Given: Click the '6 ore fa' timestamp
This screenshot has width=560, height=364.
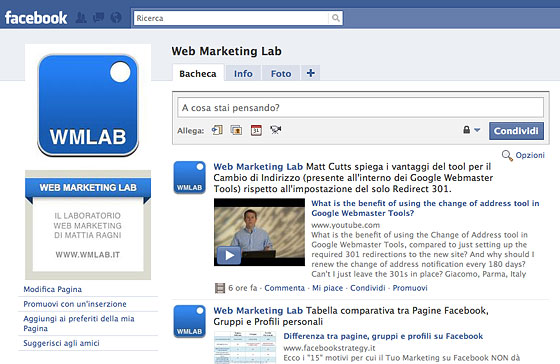Looking at the screenshot, I should tap(242, 288).
